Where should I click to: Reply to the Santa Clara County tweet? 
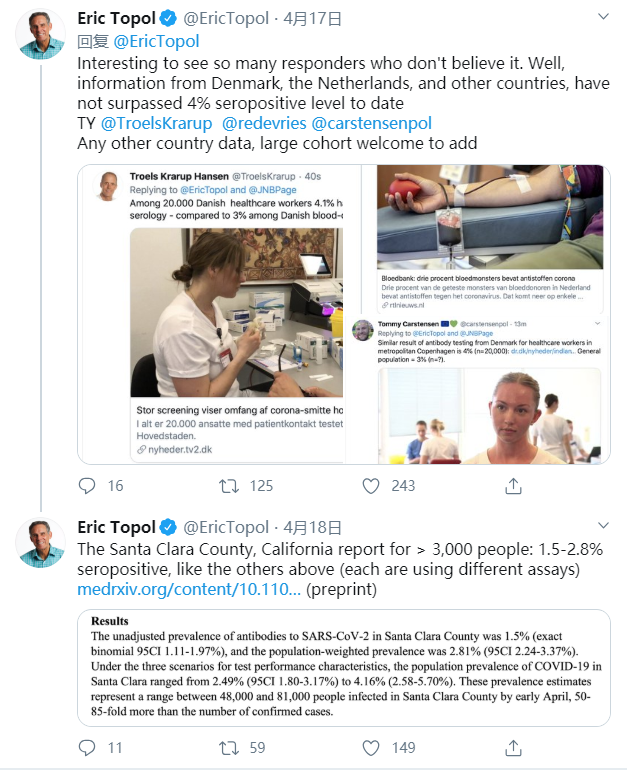pyautogui.click(x=87, y=747)
